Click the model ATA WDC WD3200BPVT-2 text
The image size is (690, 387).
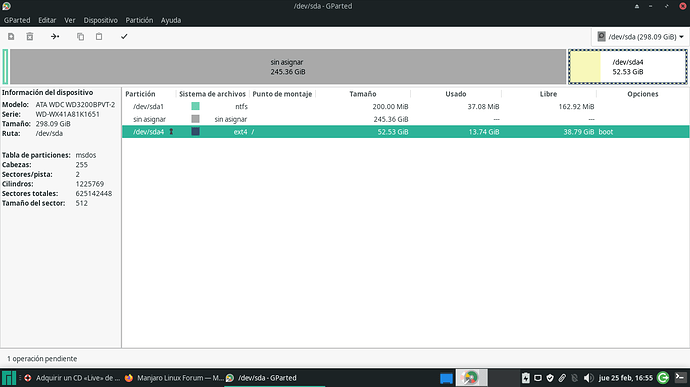[x=75, y=105]
